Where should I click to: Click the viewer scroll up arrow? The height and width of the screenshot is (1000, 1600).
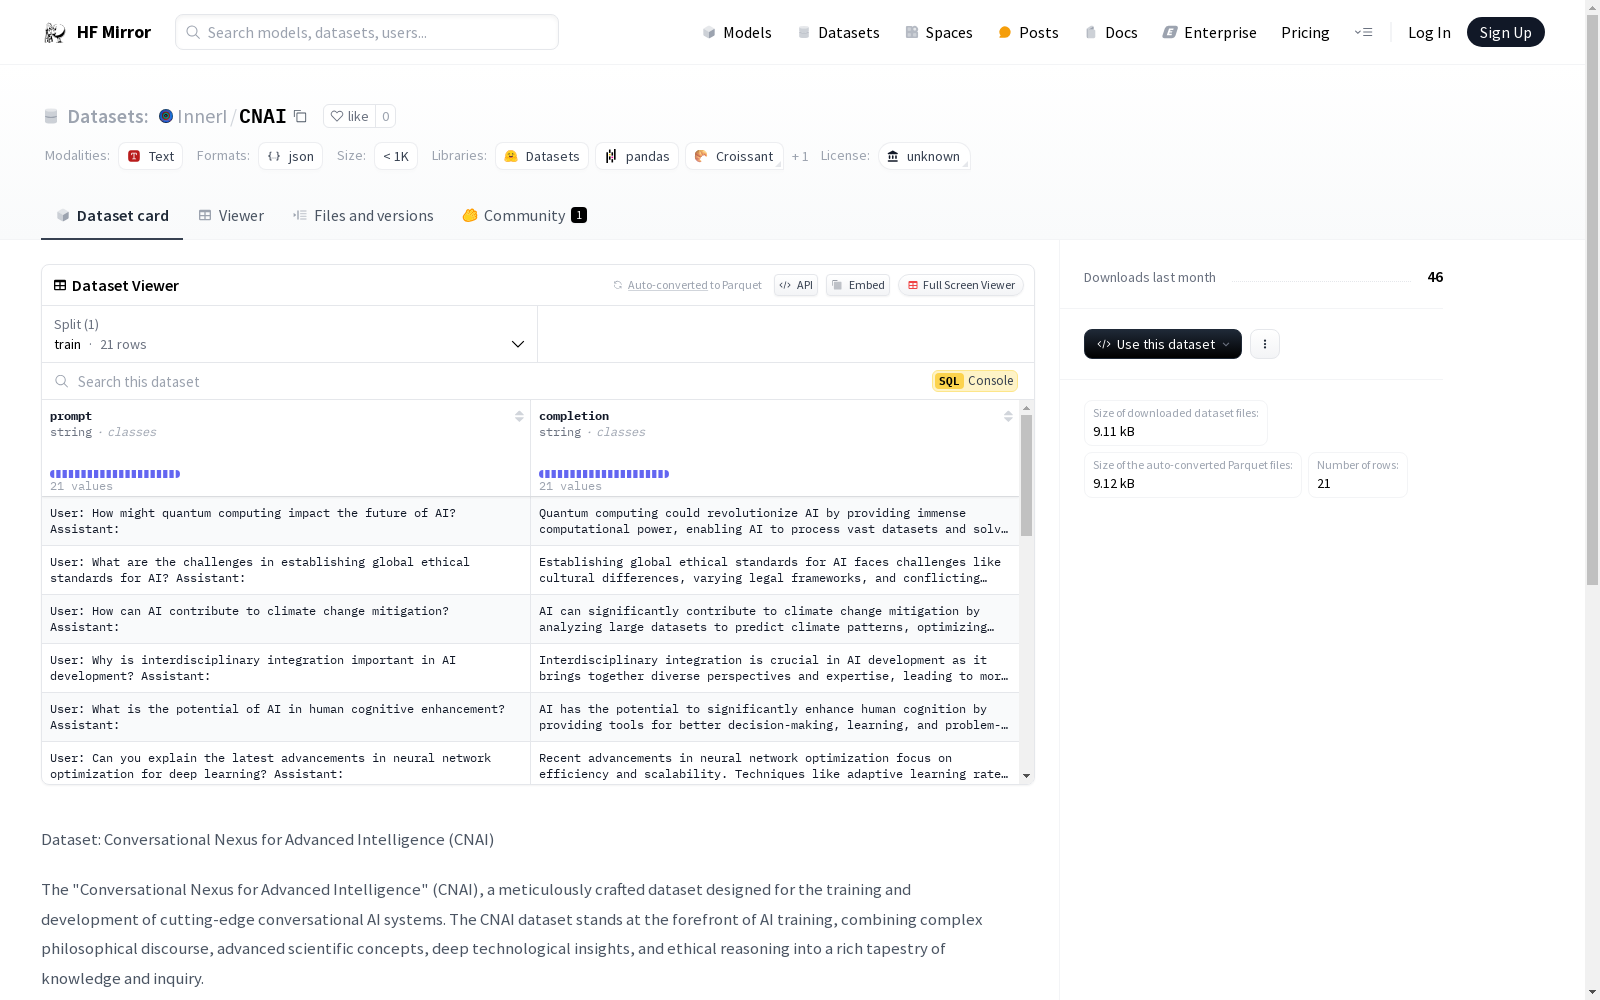pyautogui.click(x=1026, y=408)
